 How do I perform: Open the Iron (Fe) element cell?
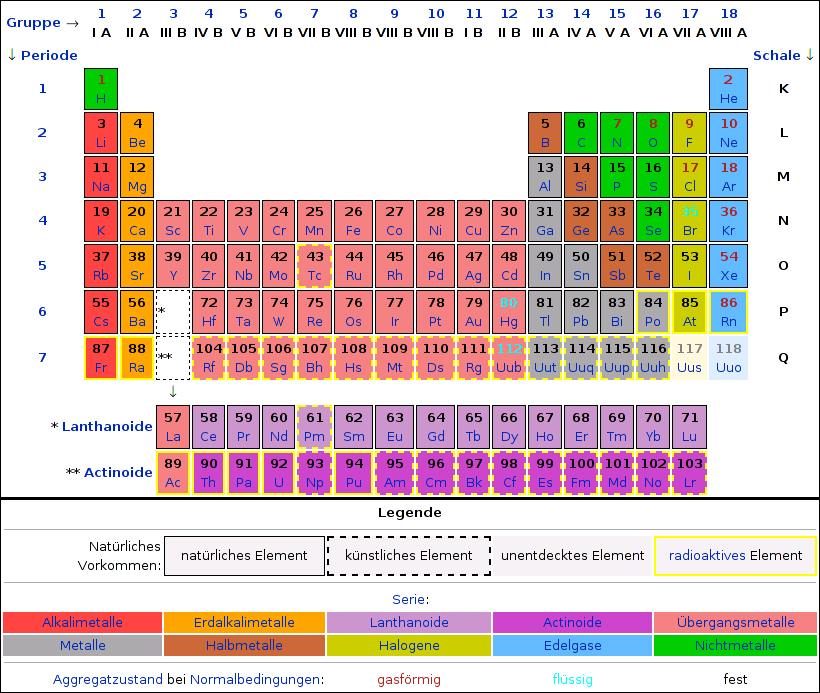click(353, 221)
